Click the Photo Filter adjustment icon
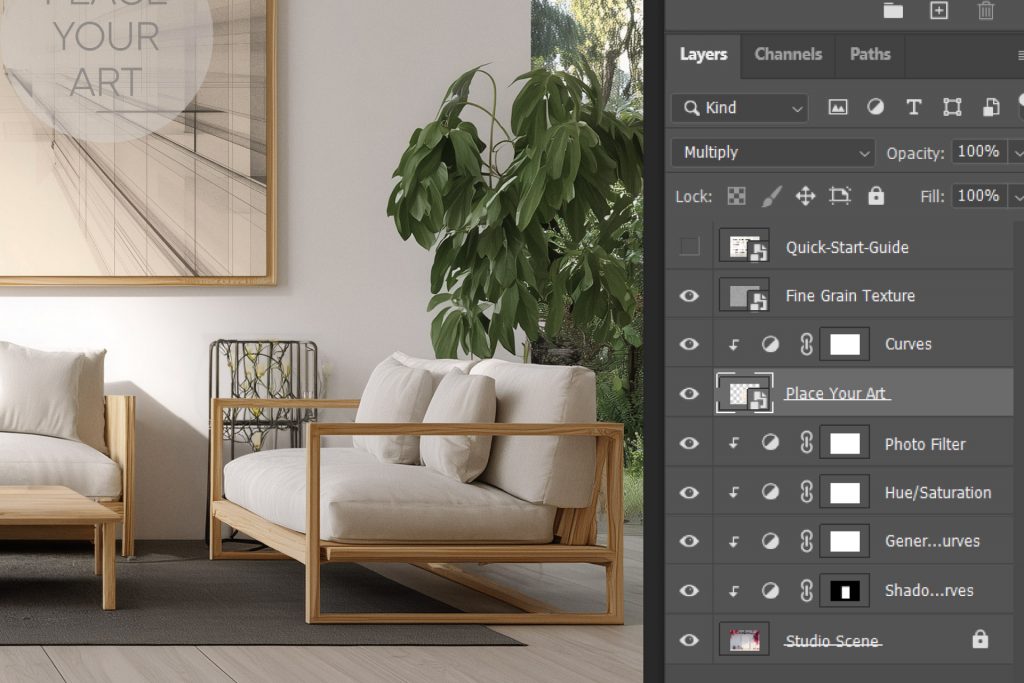This screenshot has height=683, width=1024. click(771, 443)
